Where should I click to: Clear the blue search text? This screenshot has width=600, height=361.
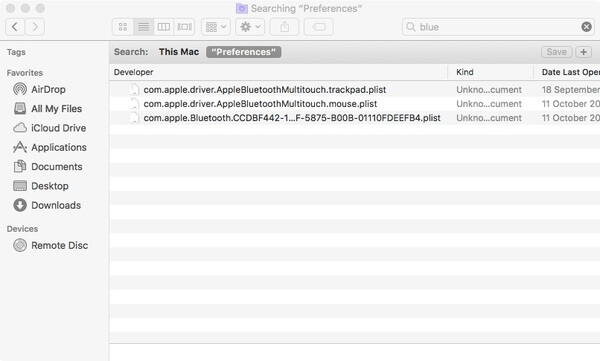(586, 27)
